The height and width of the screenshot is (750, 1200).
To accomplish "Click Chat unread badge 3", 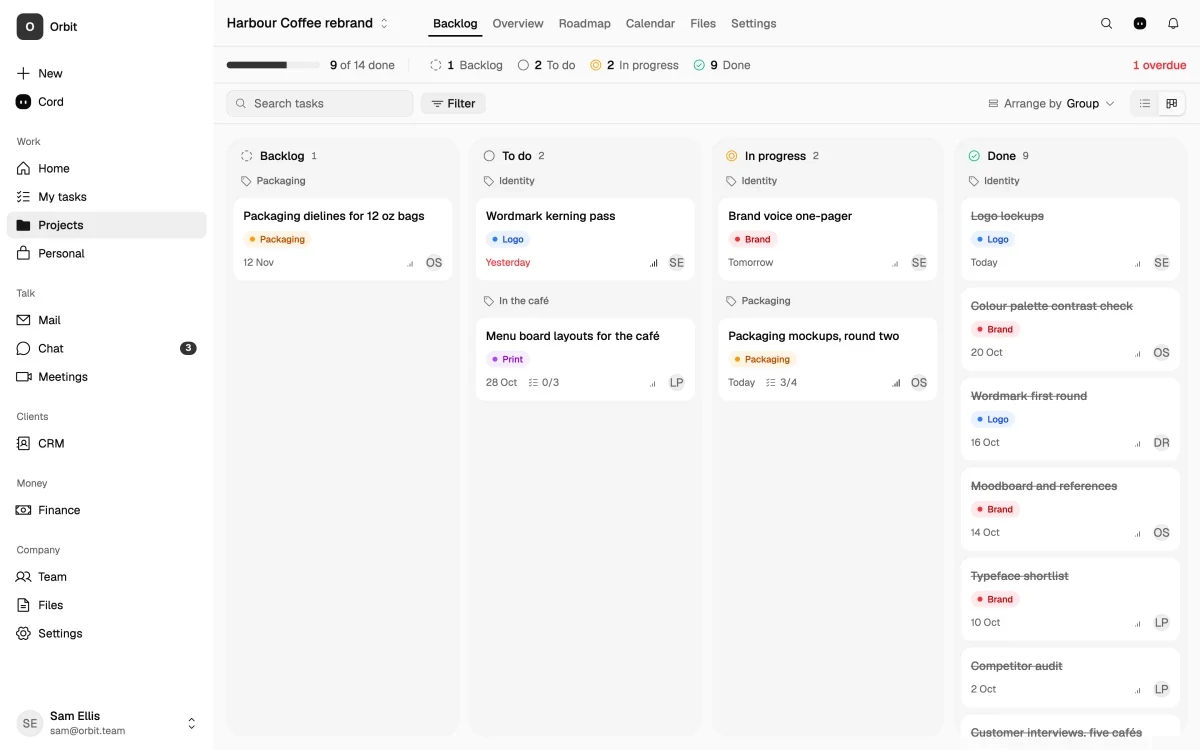I will [188, 348].
